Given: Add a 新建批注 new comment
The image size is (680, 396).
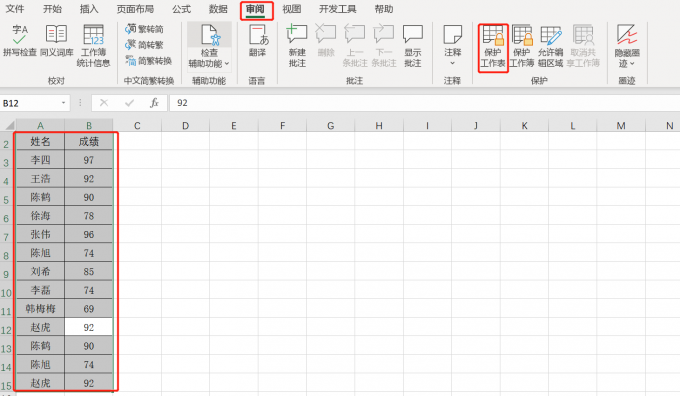Looking at the screenshot, I should click(297, 46).
